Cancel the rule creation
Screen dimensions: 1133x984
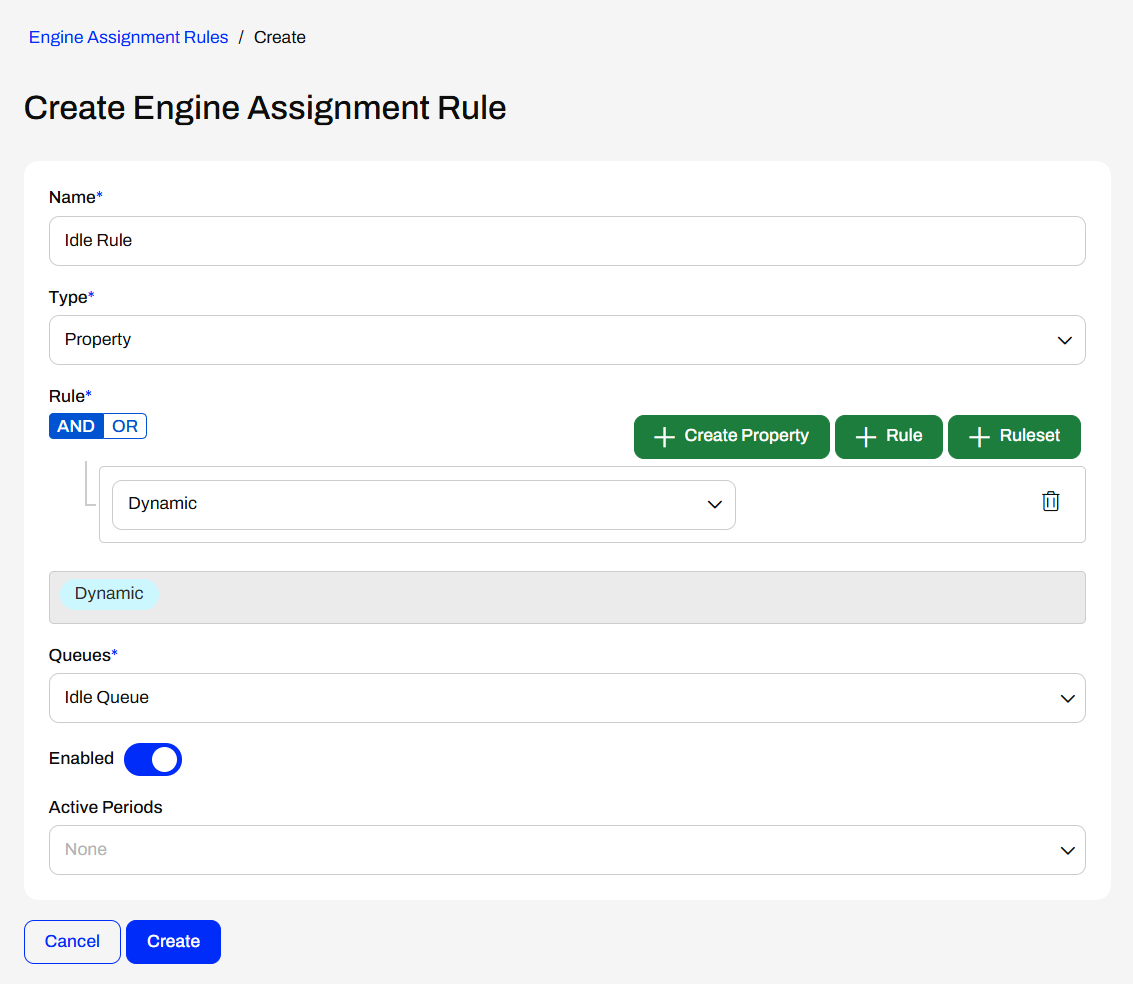72,941
